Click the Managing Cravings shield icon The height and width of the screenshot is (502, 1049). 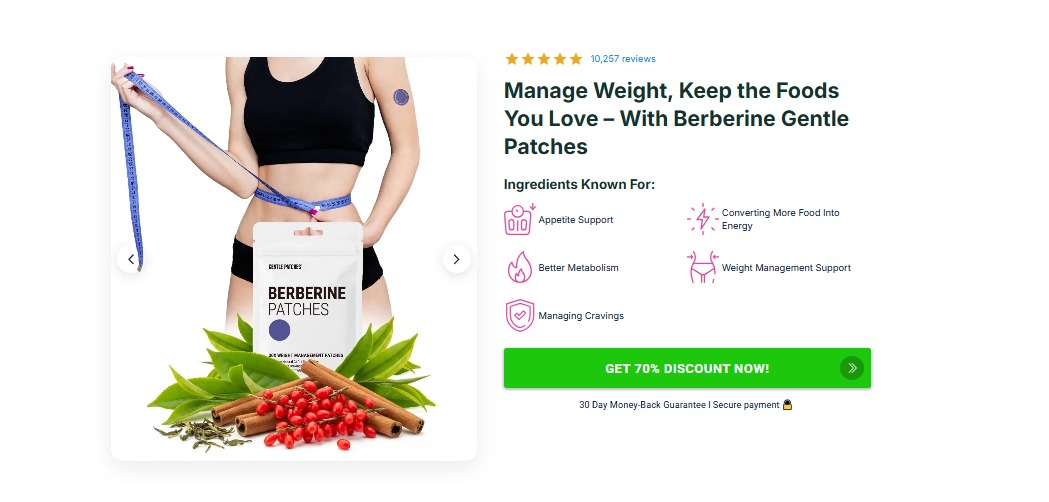pos(520,316)
